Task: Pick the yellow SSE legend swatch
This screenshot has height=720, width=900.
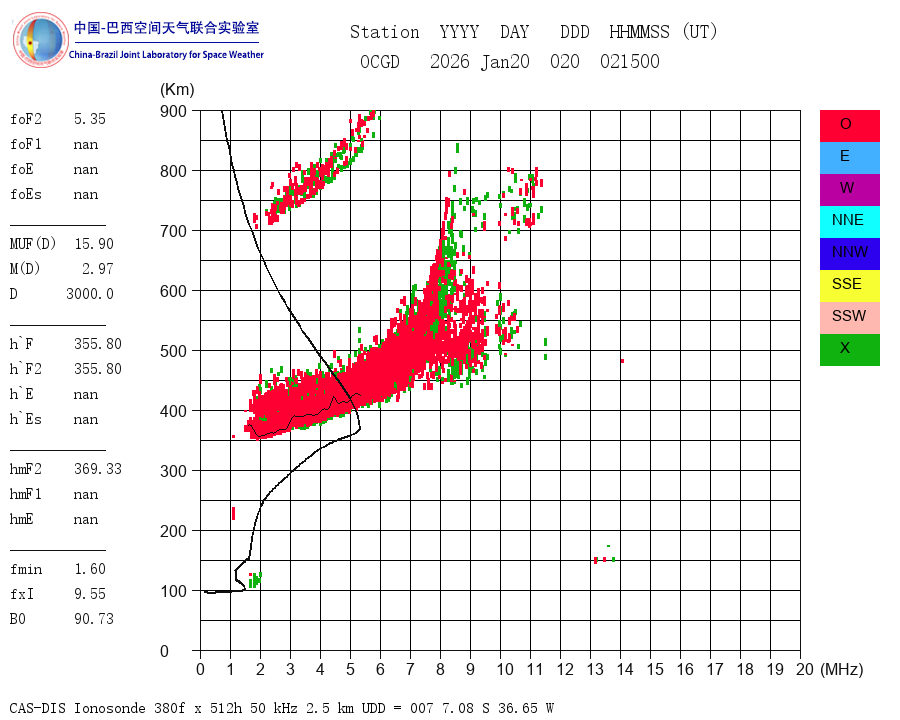Action: click(849, 286)
